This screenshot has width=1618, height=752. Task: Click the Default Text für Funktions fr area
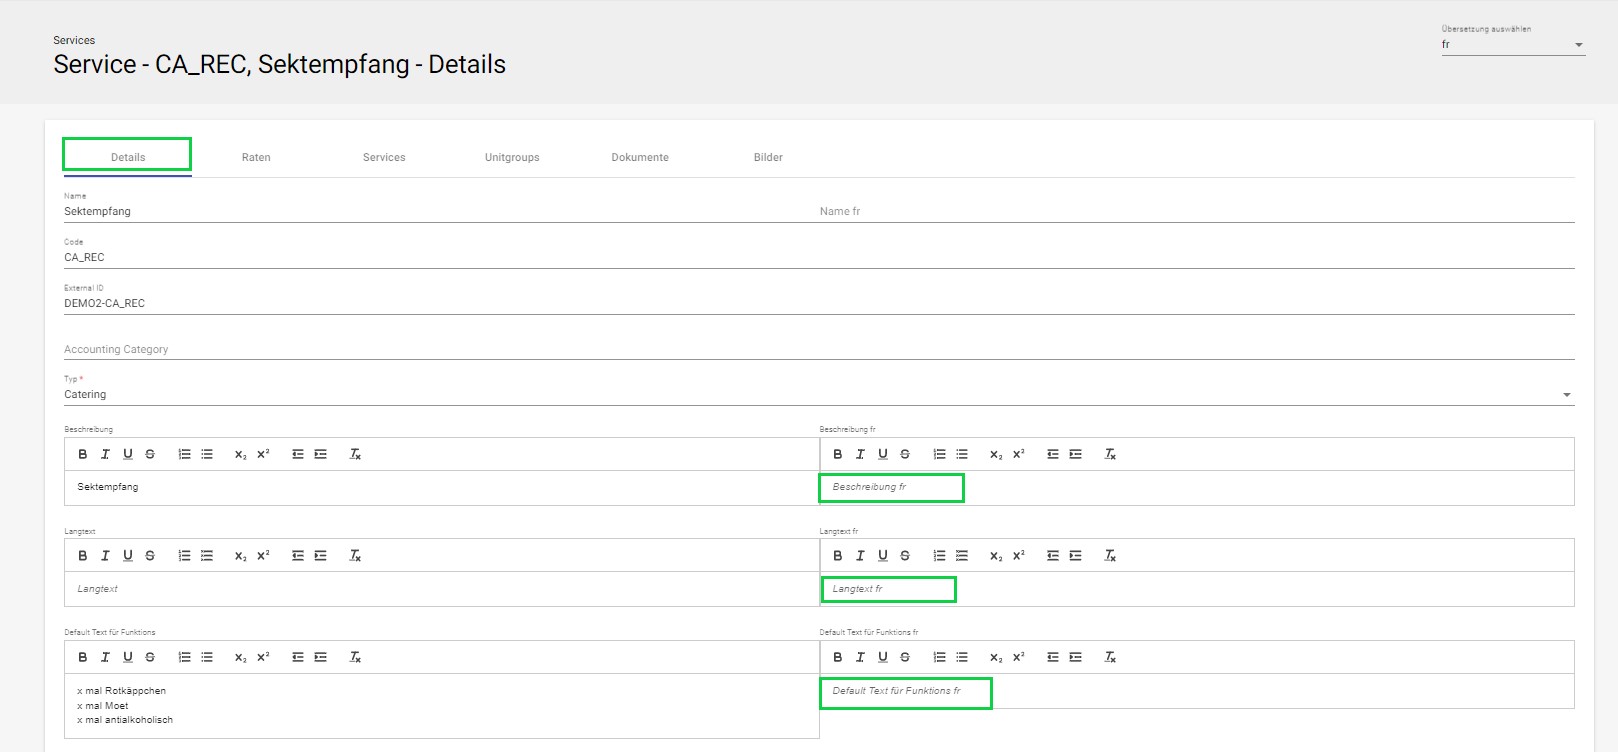[x=1197, y=691]
